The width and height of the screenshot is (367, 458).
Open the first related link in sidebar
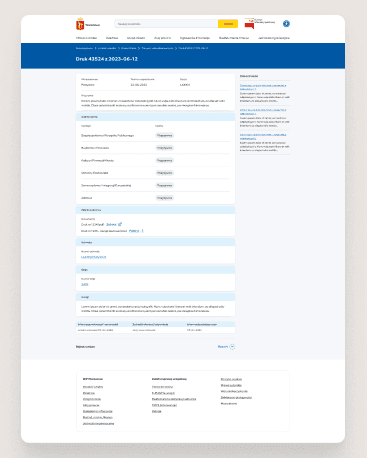(x=263, y=87)
